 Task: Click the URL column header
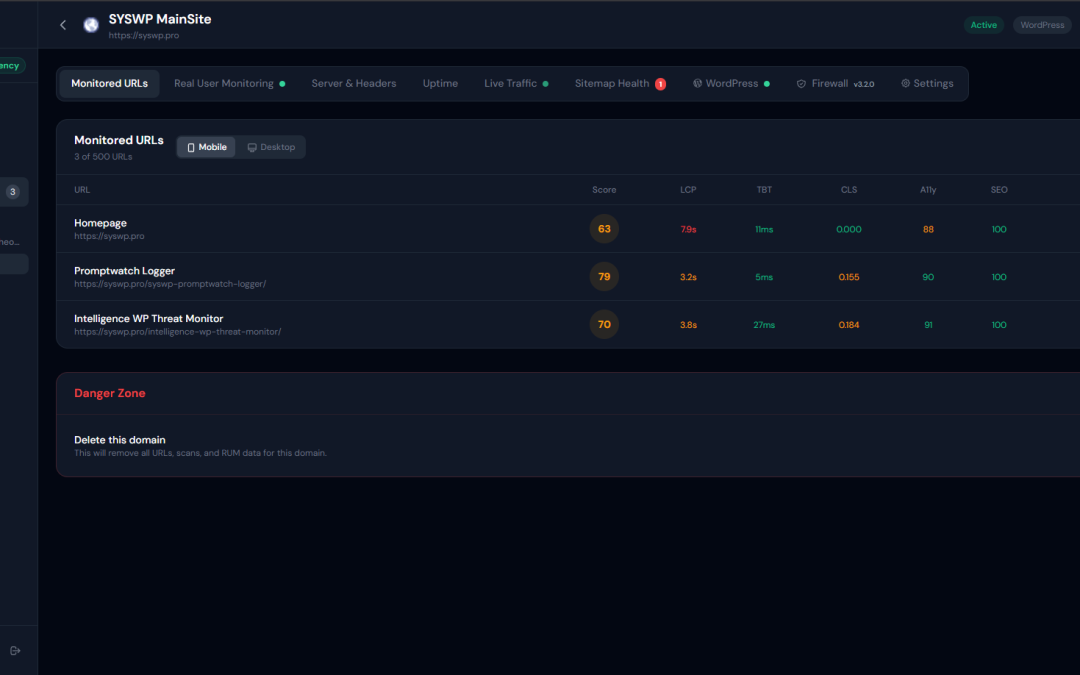(x=82, y=190)
